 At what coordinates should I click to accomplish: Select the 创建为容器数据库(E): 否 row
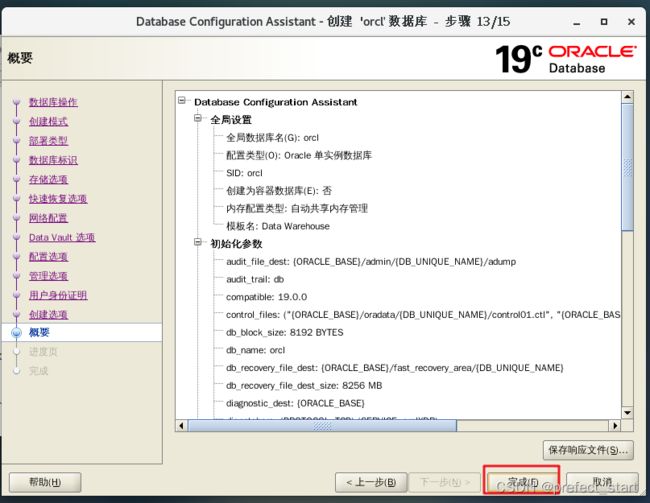tap(279, 191)
